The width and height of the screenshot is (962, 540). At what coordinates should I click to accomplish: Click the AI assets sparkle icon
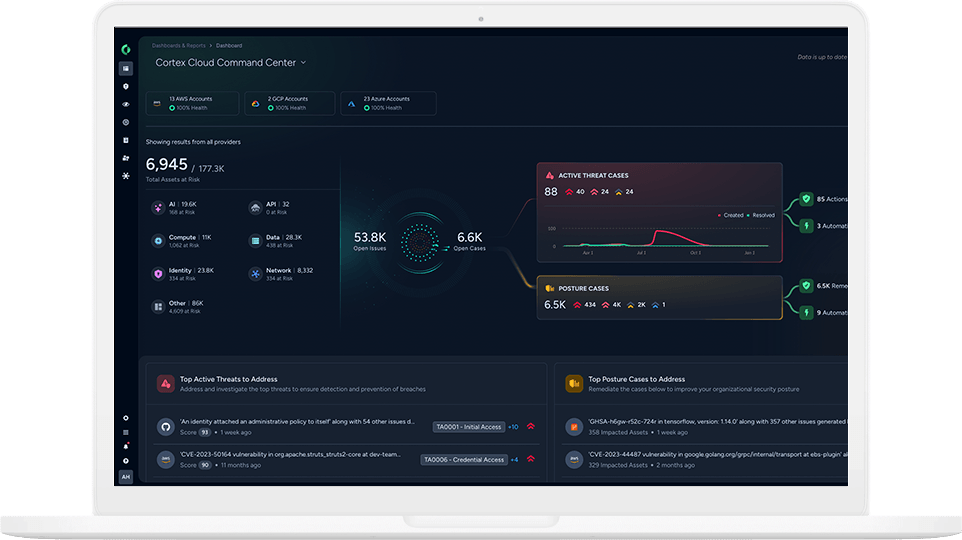(x=158, y=208)
